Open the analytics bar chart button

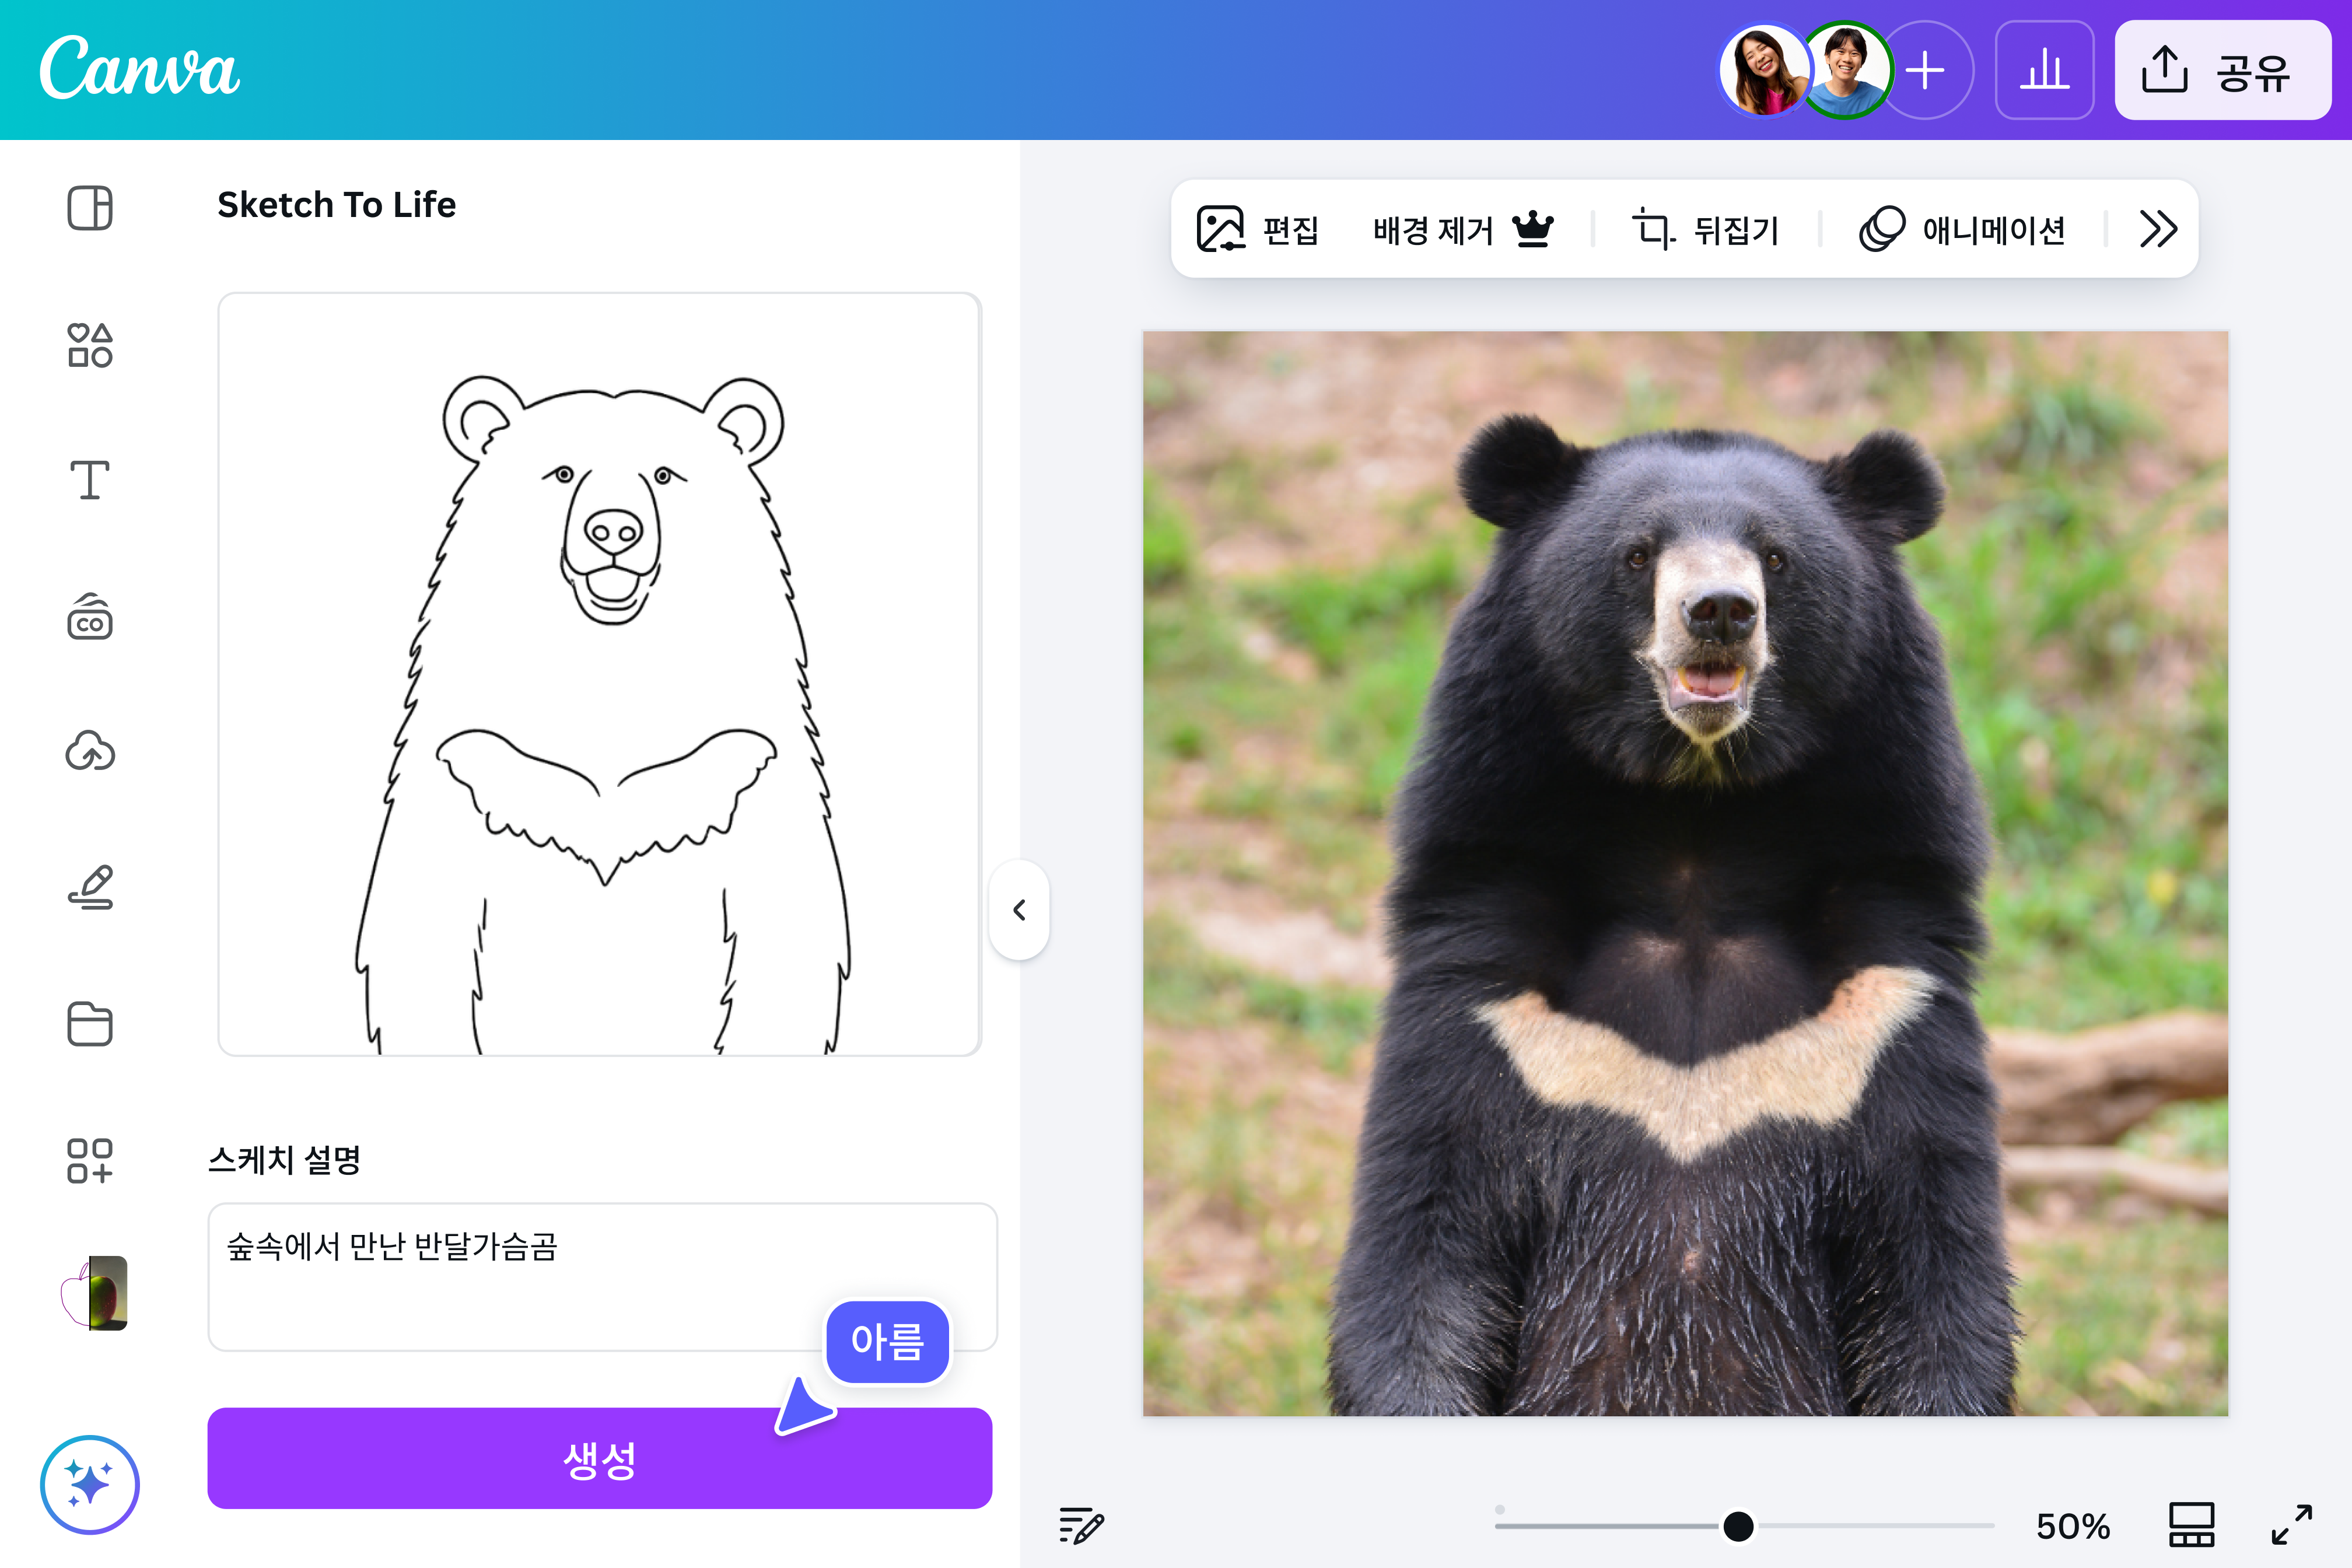pos(2044,70)
